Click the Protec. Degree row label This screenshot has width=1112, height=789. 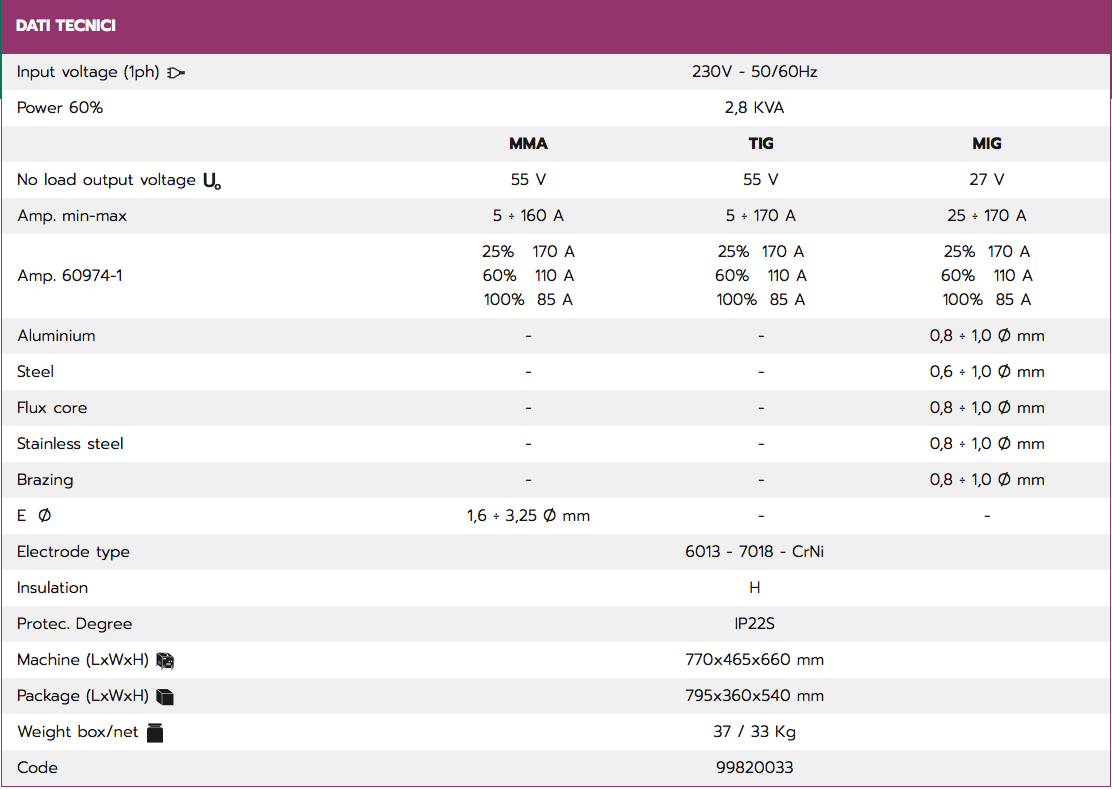pos(74,624)
